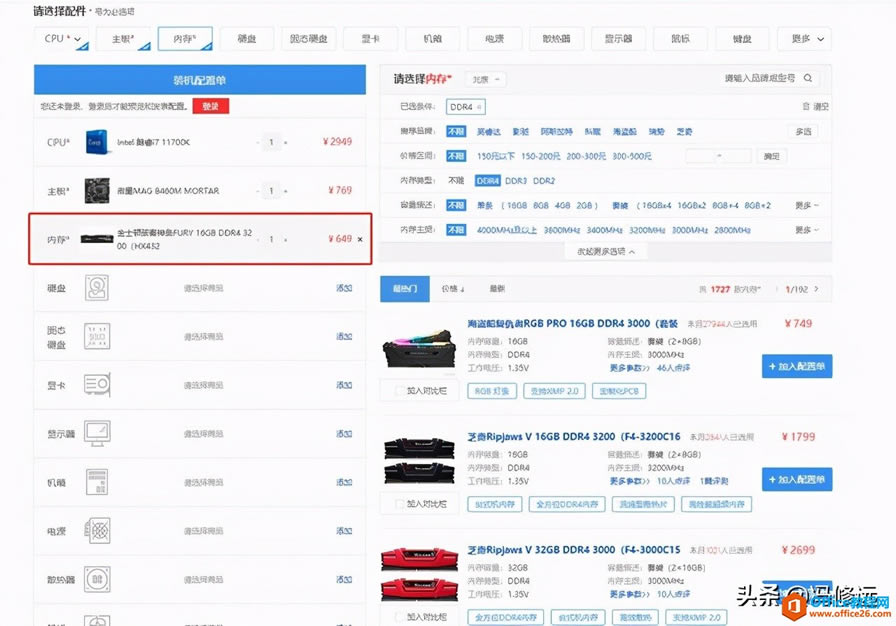Screen dimensions: 896x626
Task: Sort results by 价格
Action: coord(453,289)
